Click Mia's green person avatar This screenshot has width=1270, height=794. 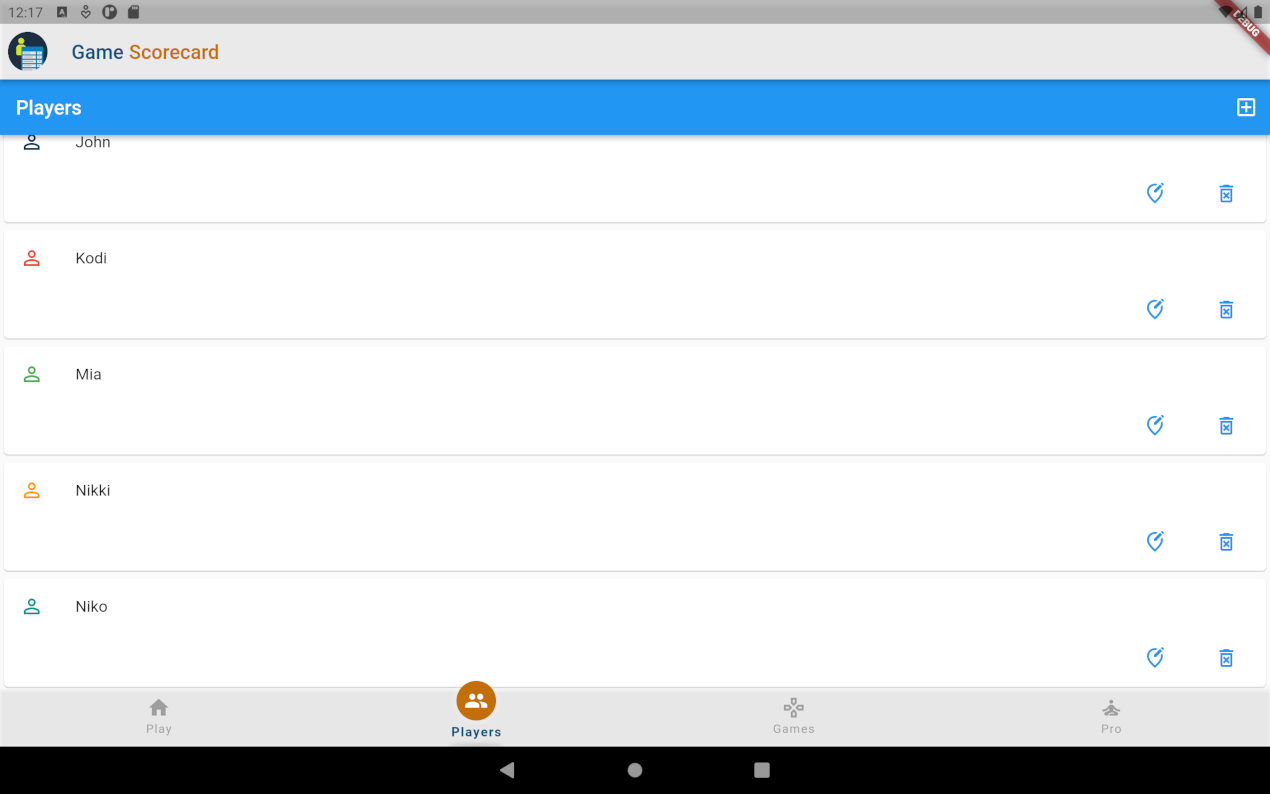32,374
